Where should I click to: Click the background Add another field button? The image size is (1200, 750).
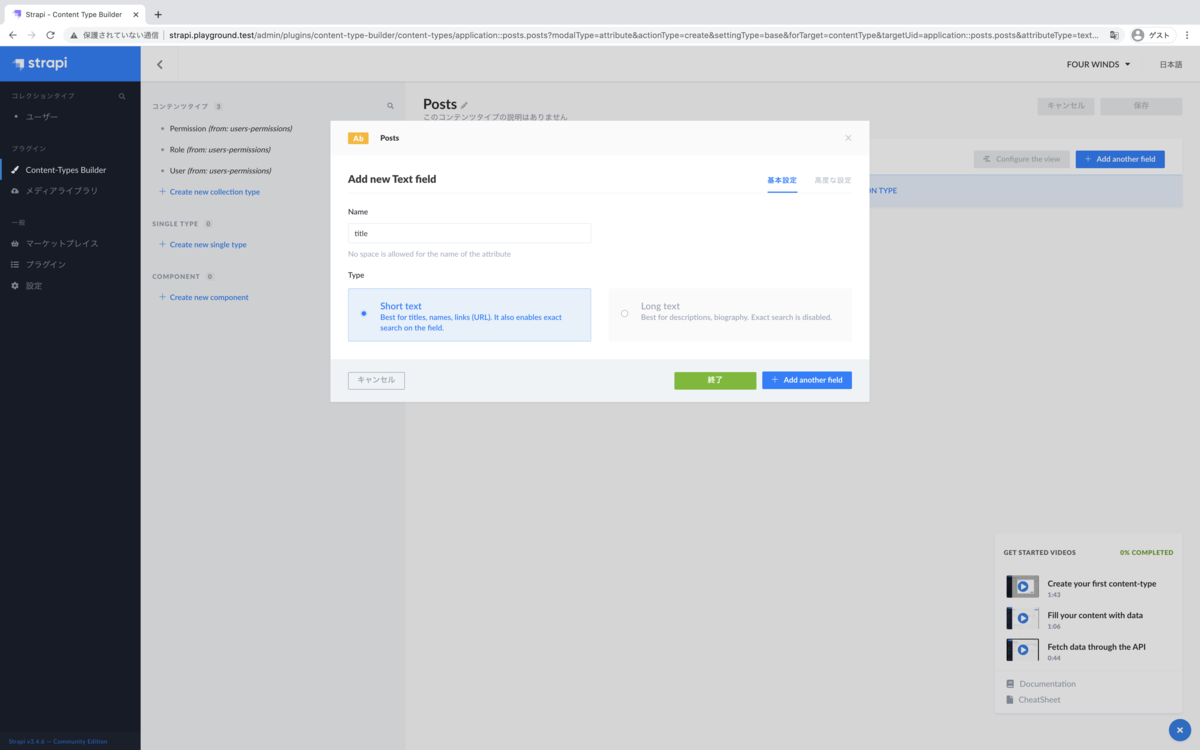1120,159
